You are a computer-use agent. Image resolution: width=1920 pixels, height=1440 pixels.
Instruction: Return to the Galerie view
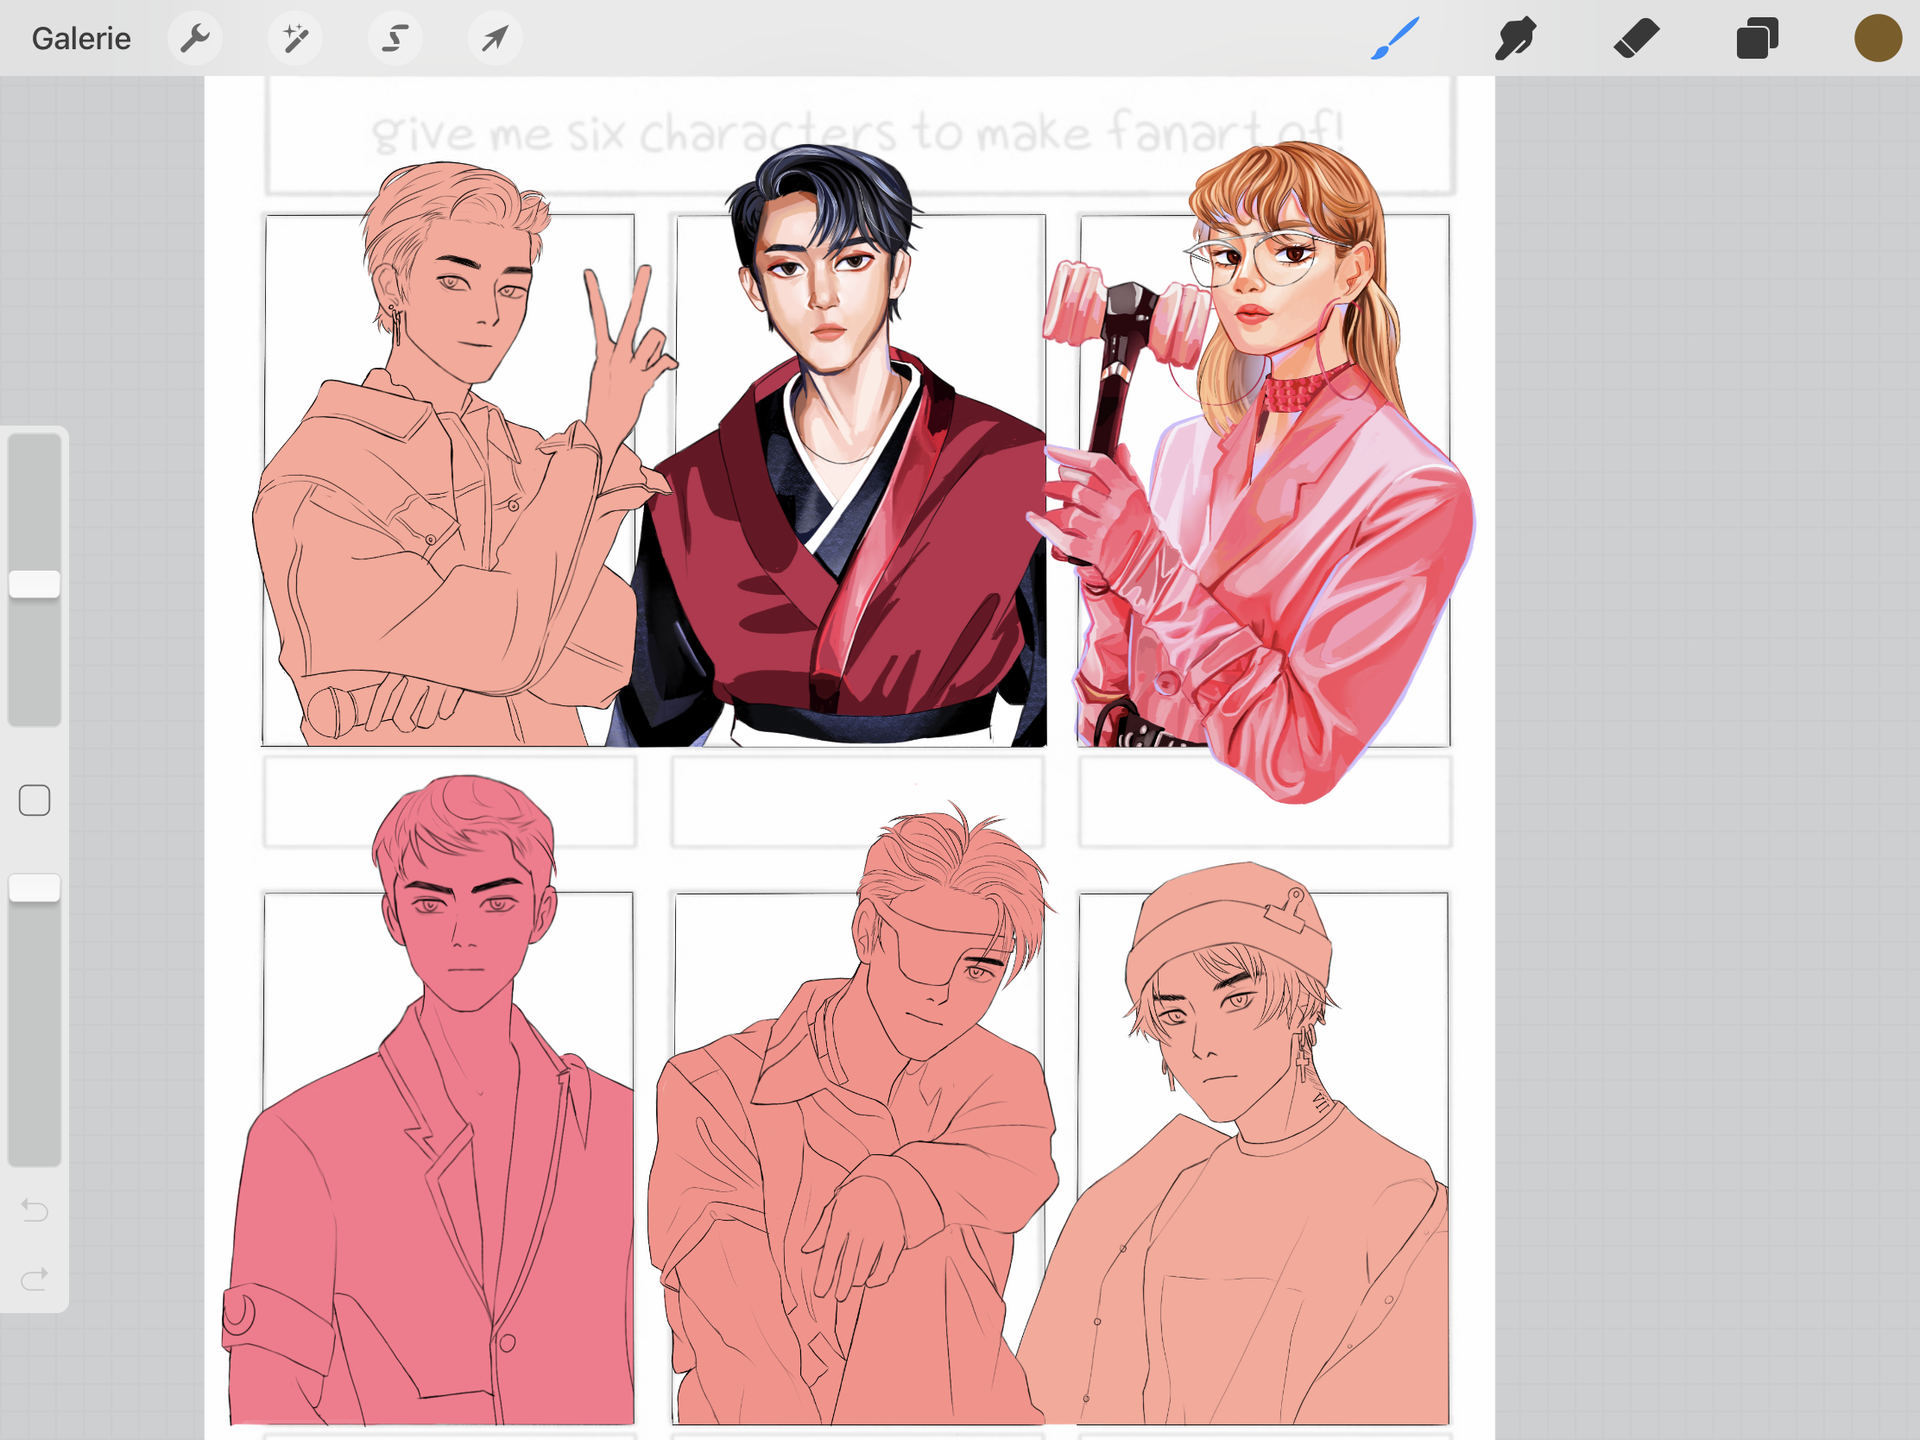(x=81, y=38)
